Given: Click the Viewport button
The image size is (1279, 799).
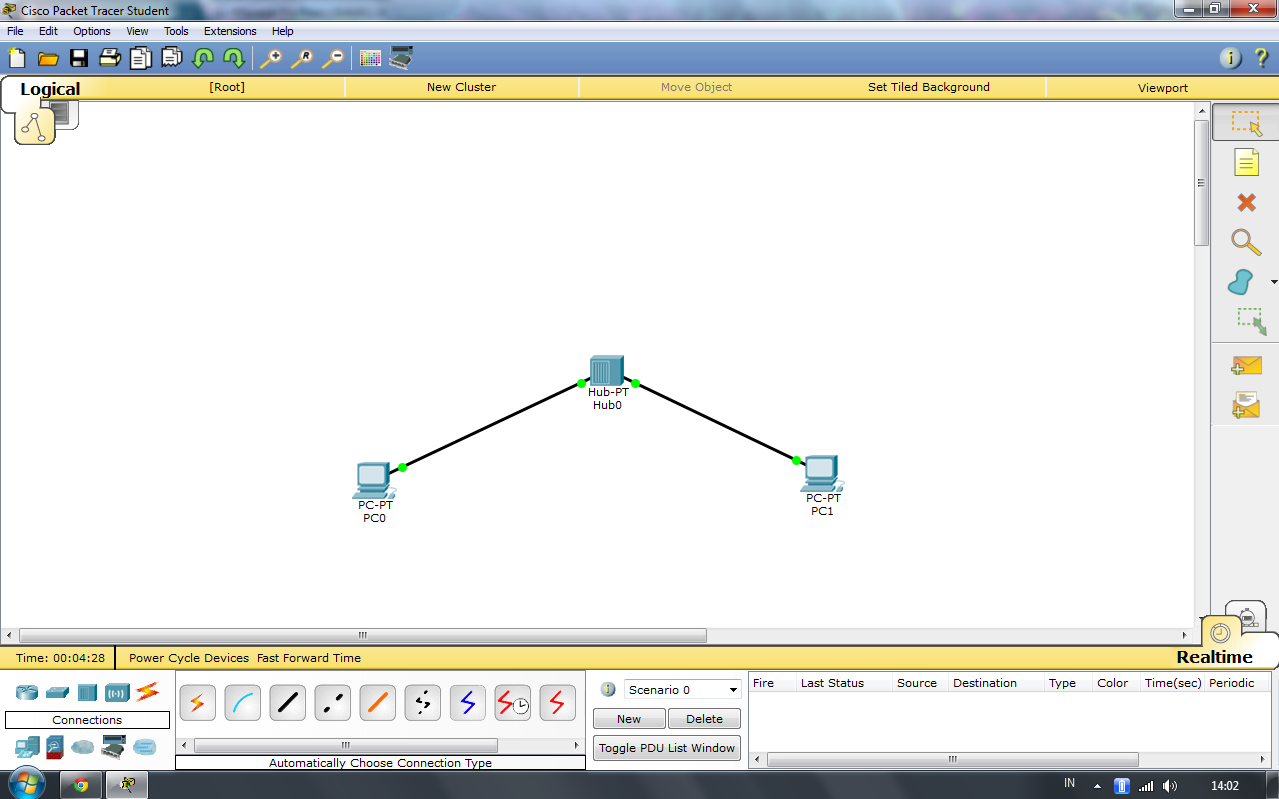Looking at the screenshot, I should (x=1163, y=87).
